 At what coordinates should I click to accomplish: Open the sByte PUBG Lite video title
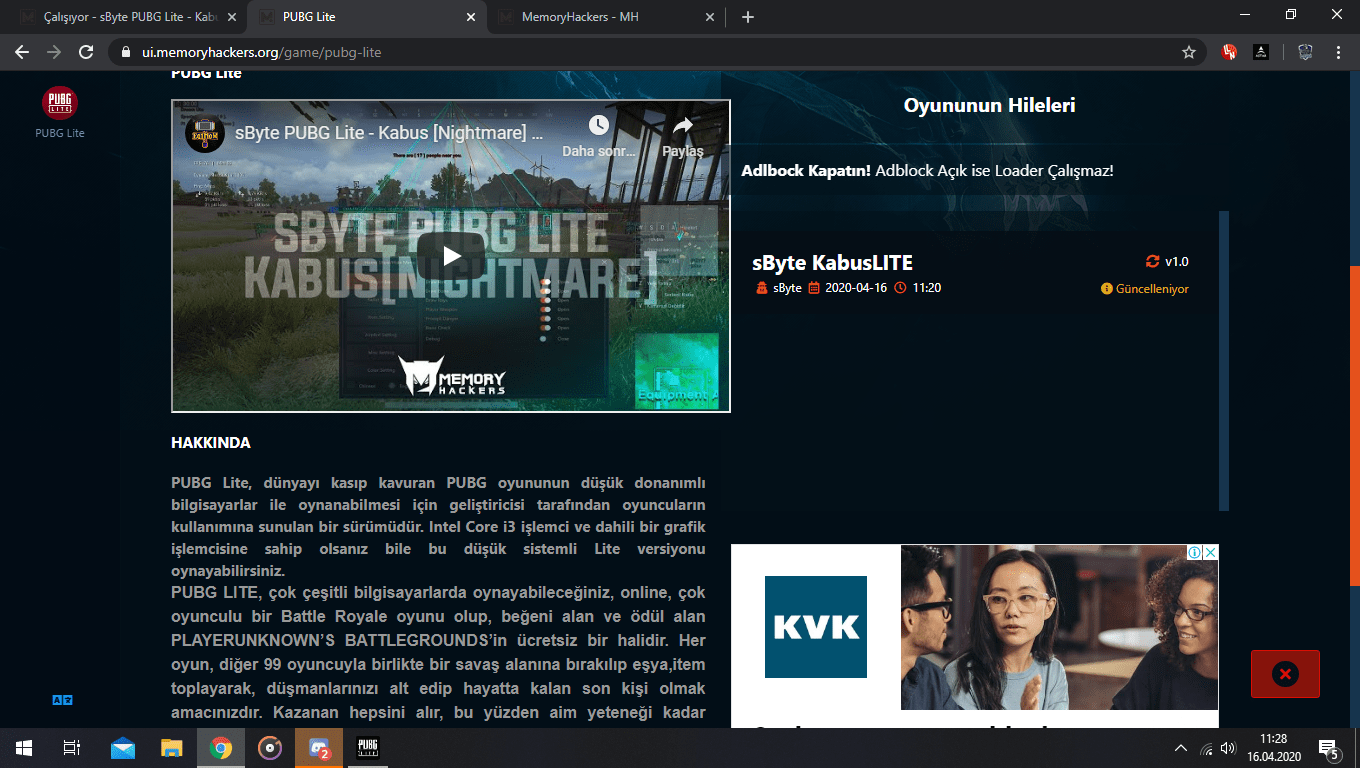pyautogui.click(x=390, y=133)
